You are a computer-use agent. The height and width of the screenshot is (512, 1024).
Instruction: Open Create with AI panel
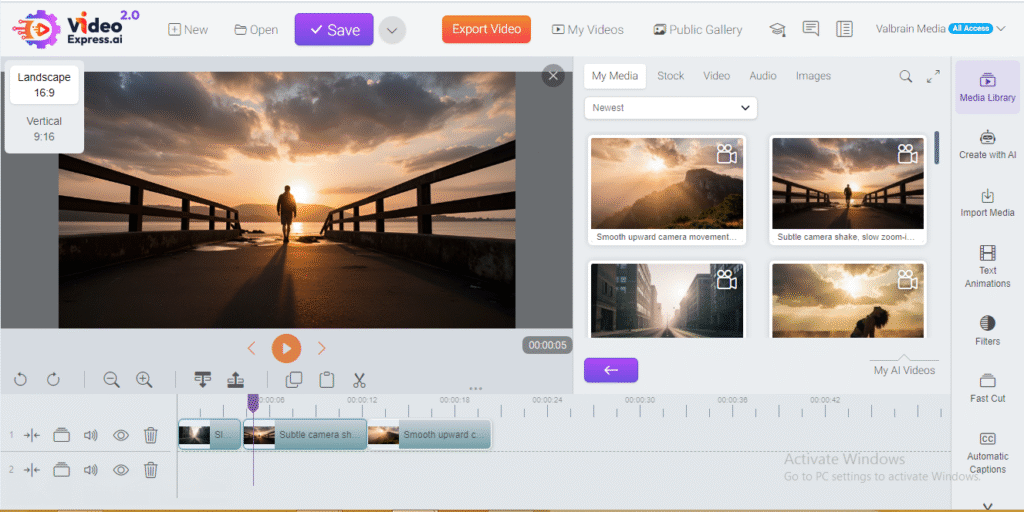[x=987, y=145]
